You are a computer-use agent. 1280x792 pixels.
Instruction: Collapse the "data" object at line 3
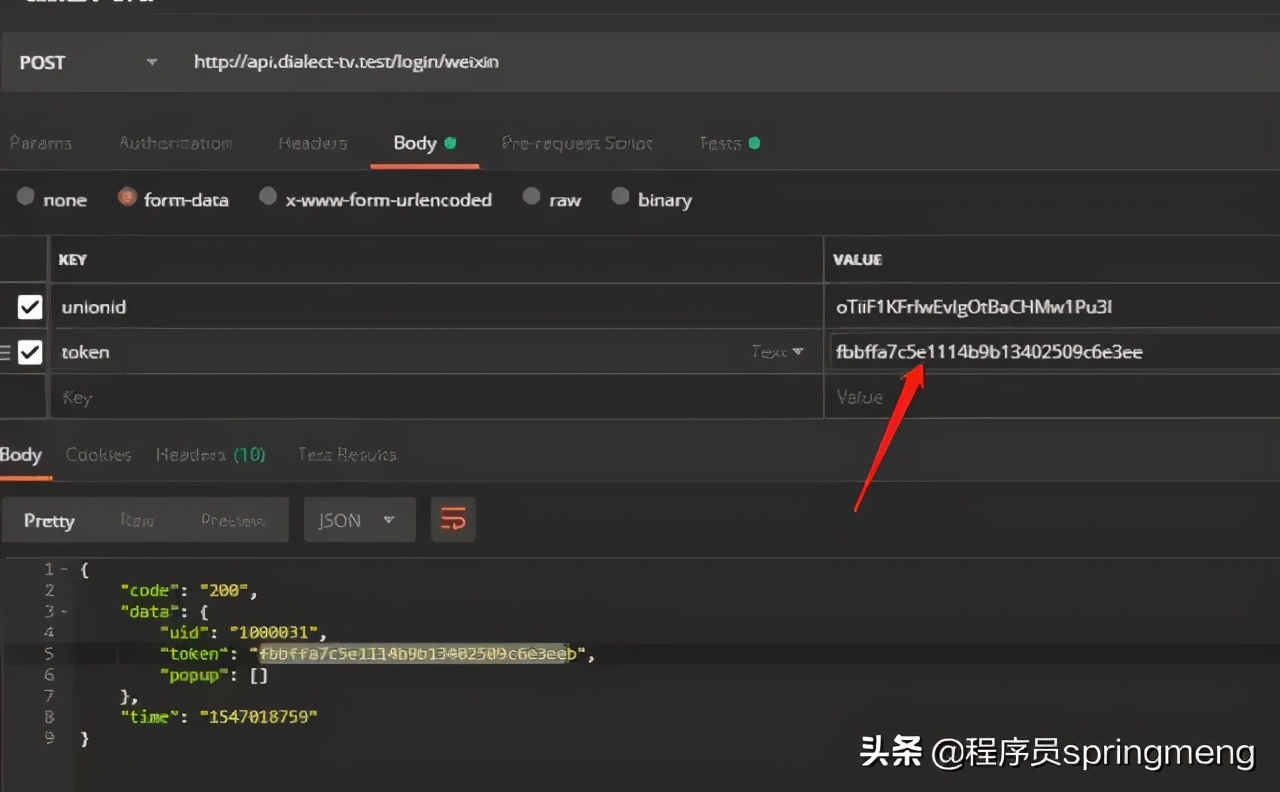point(64,611)
